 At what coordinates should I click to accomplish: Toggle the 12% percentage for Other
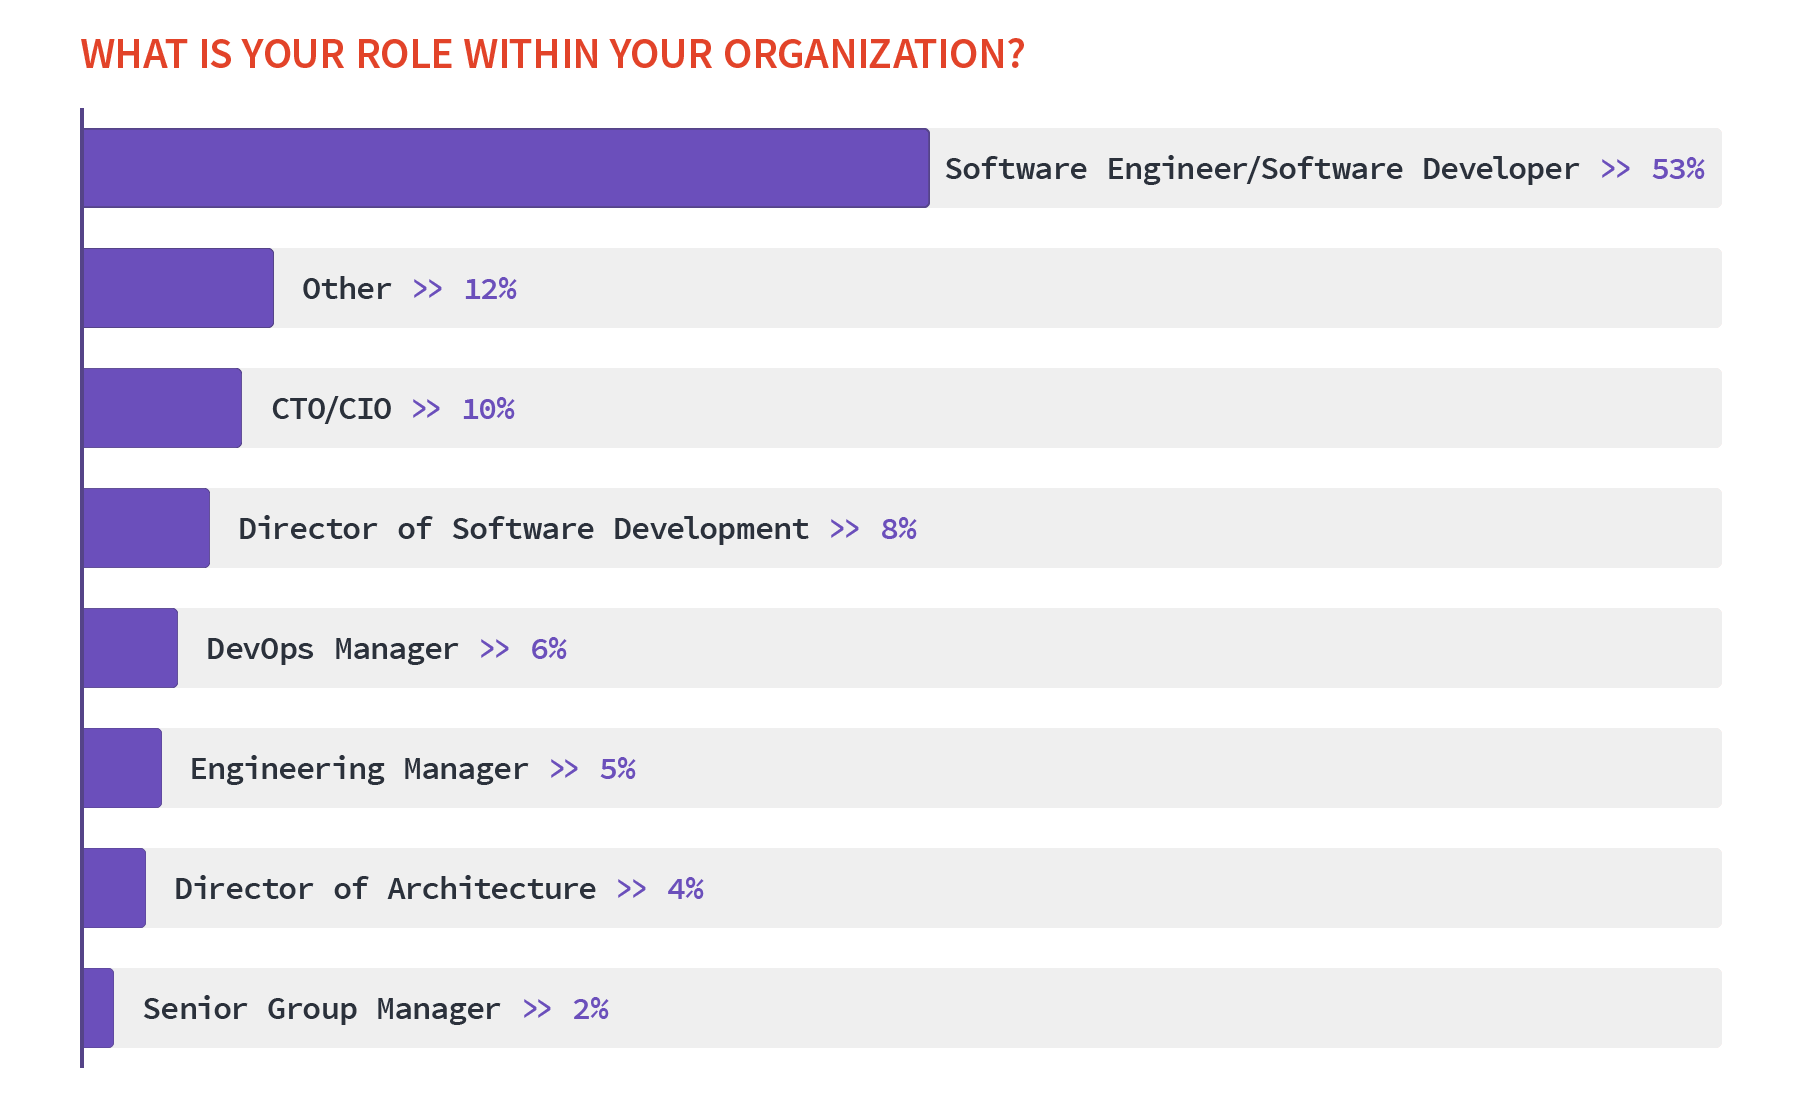(x=490, y=287)
